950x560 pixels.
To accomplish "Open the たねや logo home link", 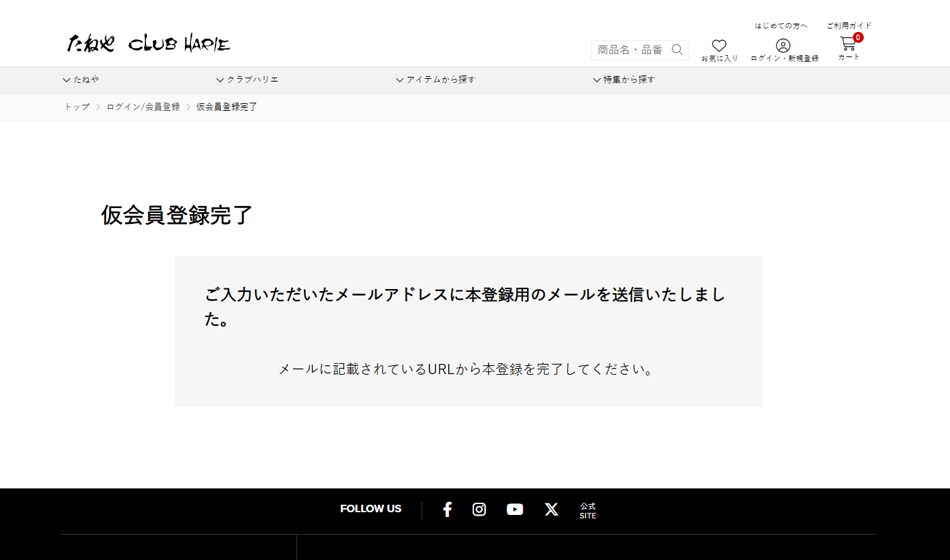I will point(90,43).
